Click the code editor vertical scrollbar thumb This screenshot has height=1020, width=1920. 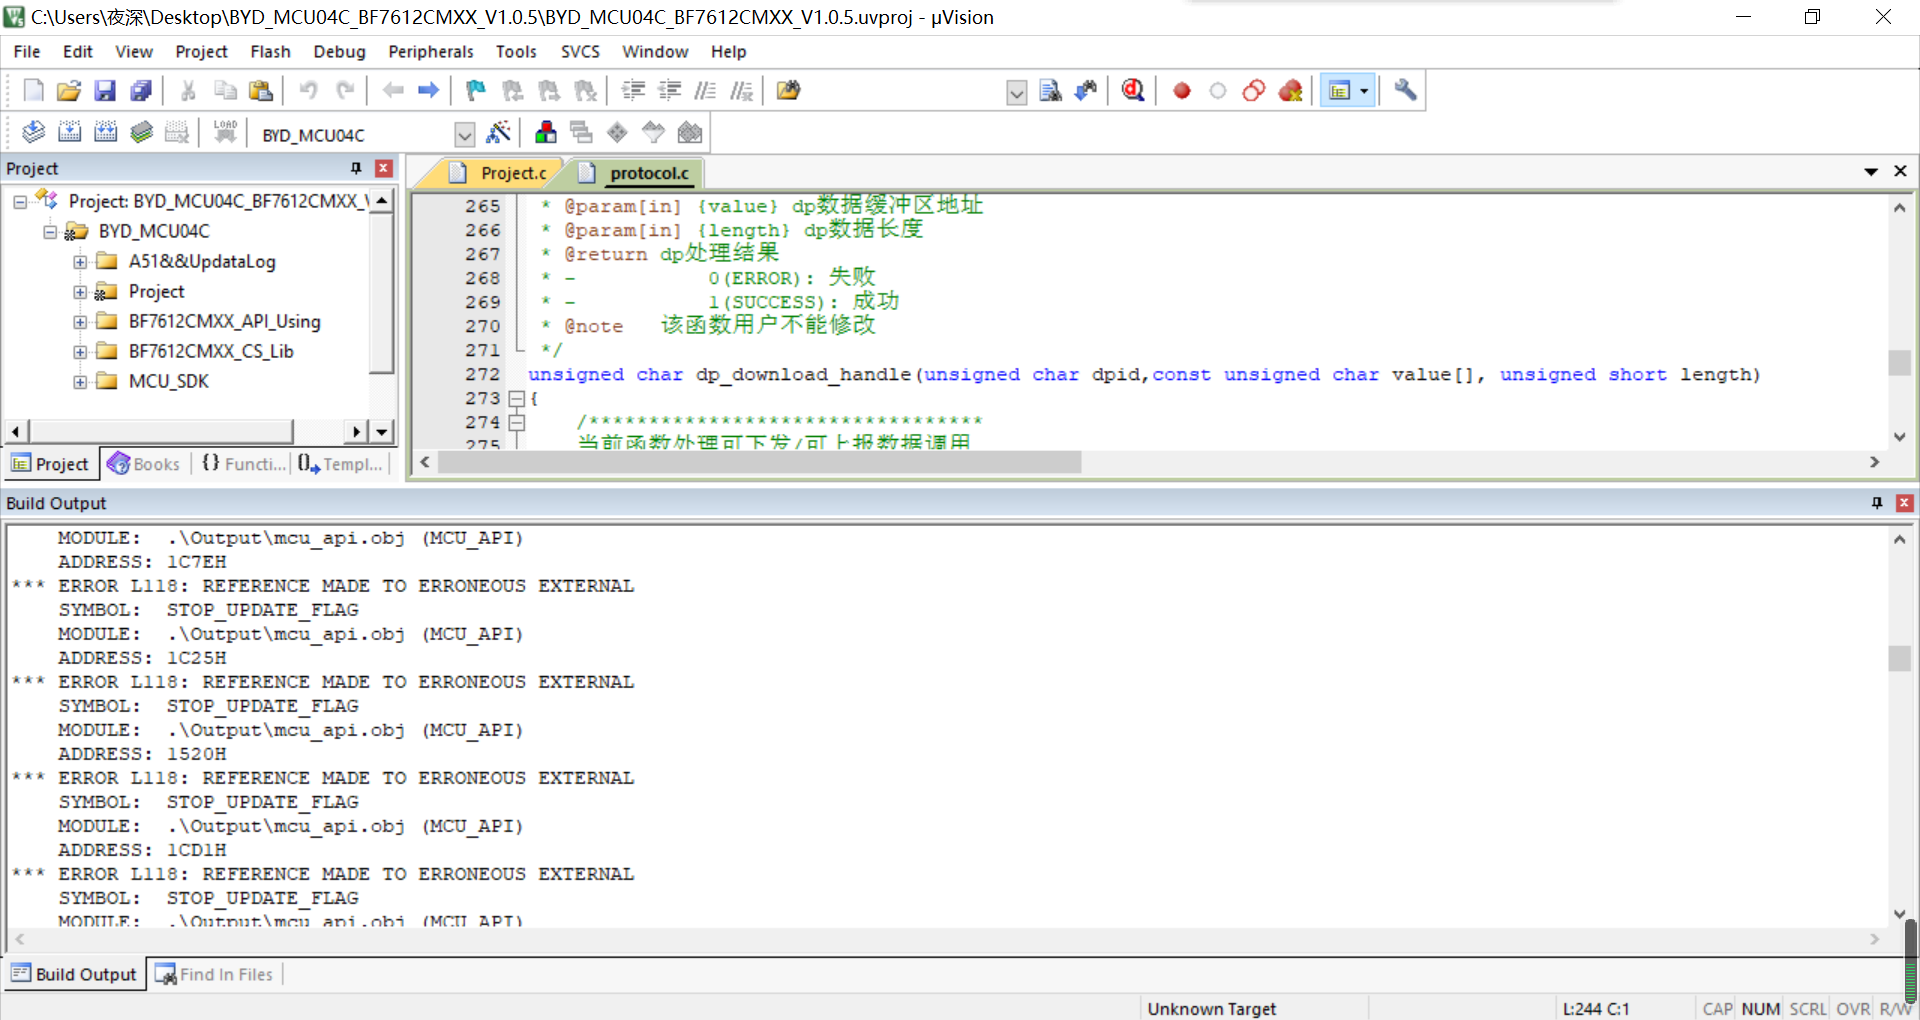pyautogui.click(x=1899, y=362)
